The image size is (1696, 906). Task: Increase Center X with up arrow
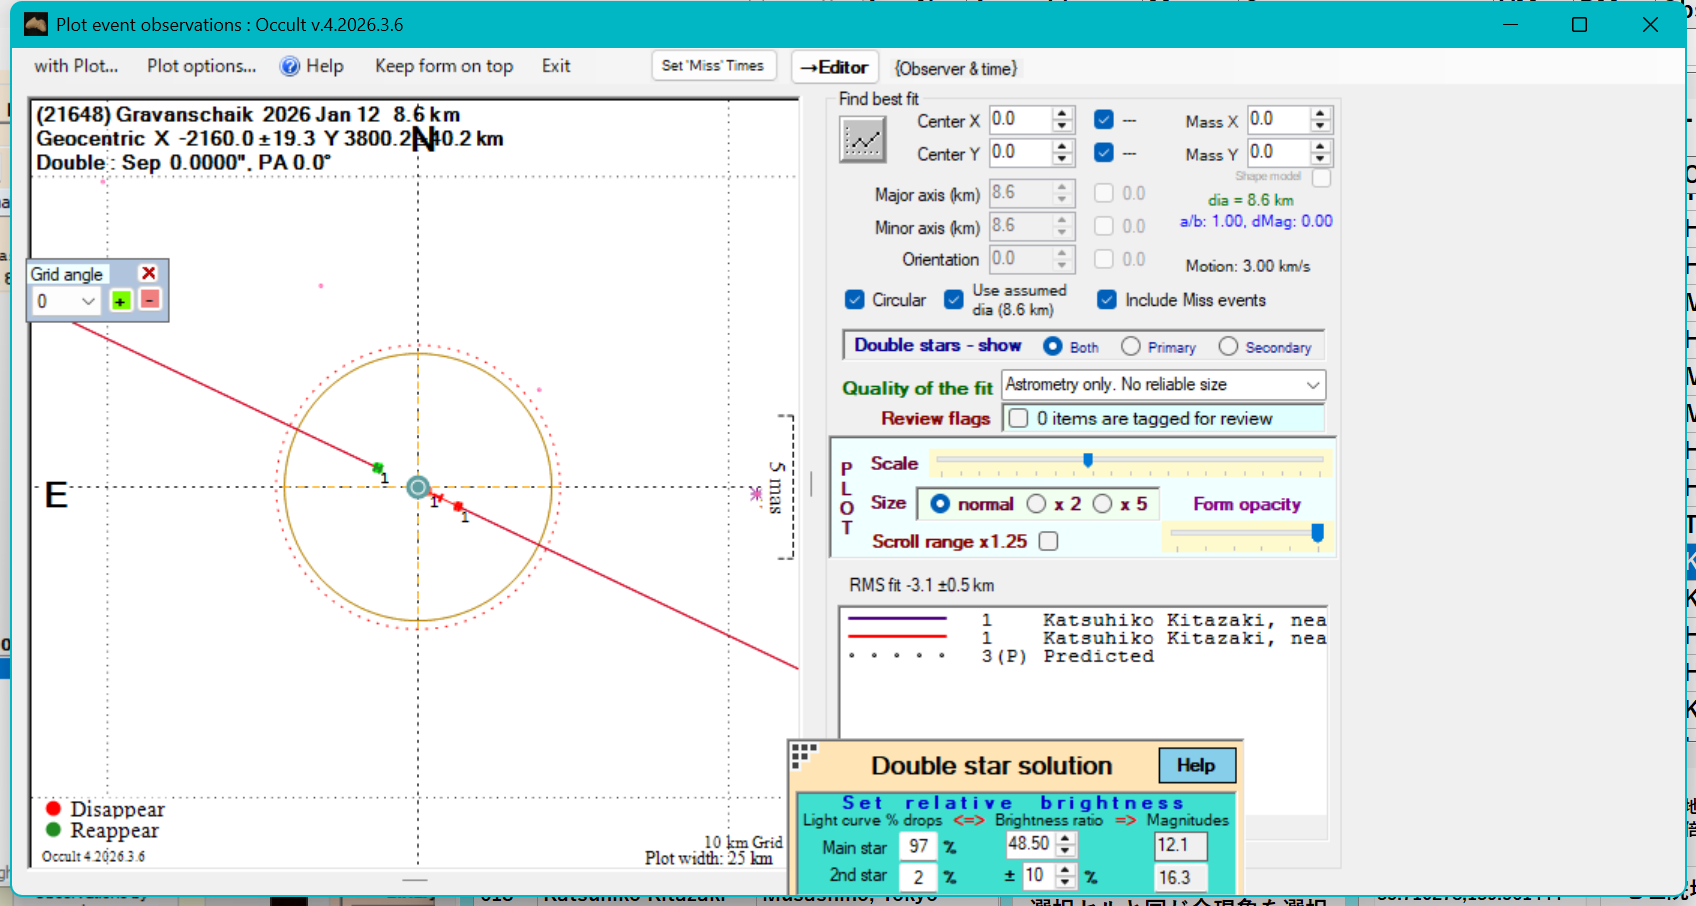click(1062, 113)
